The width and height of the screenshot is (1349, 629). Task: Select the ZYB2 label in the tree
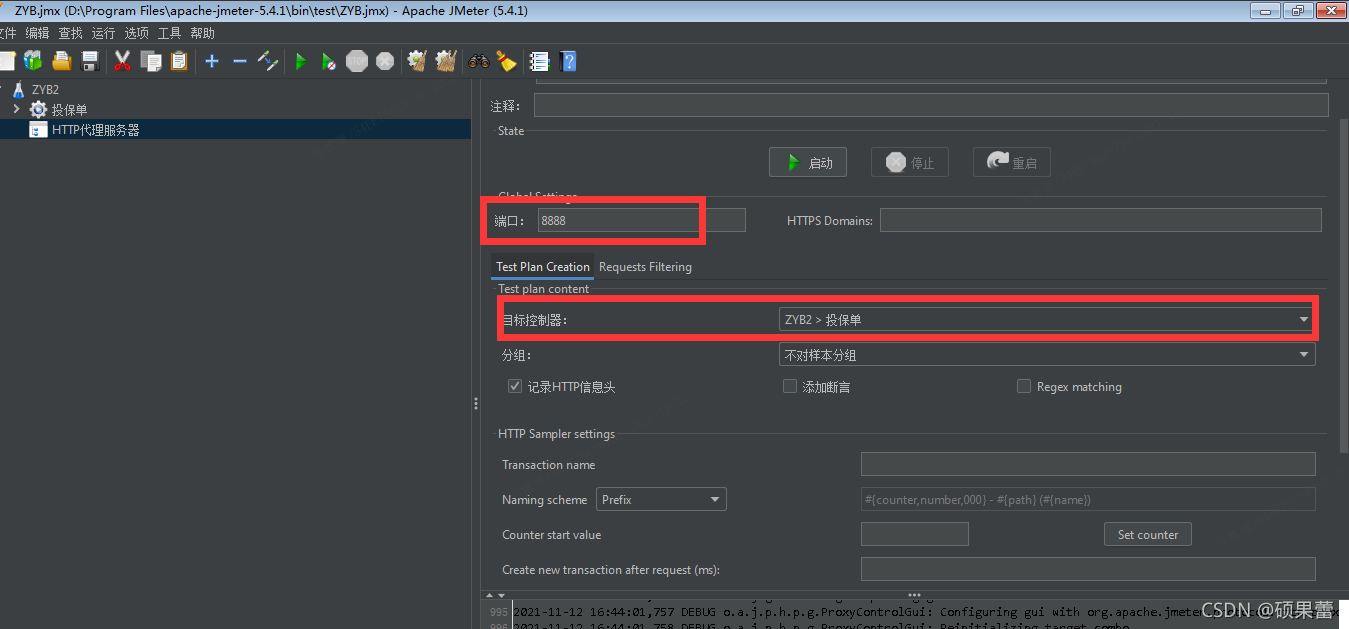pos(45,89)
